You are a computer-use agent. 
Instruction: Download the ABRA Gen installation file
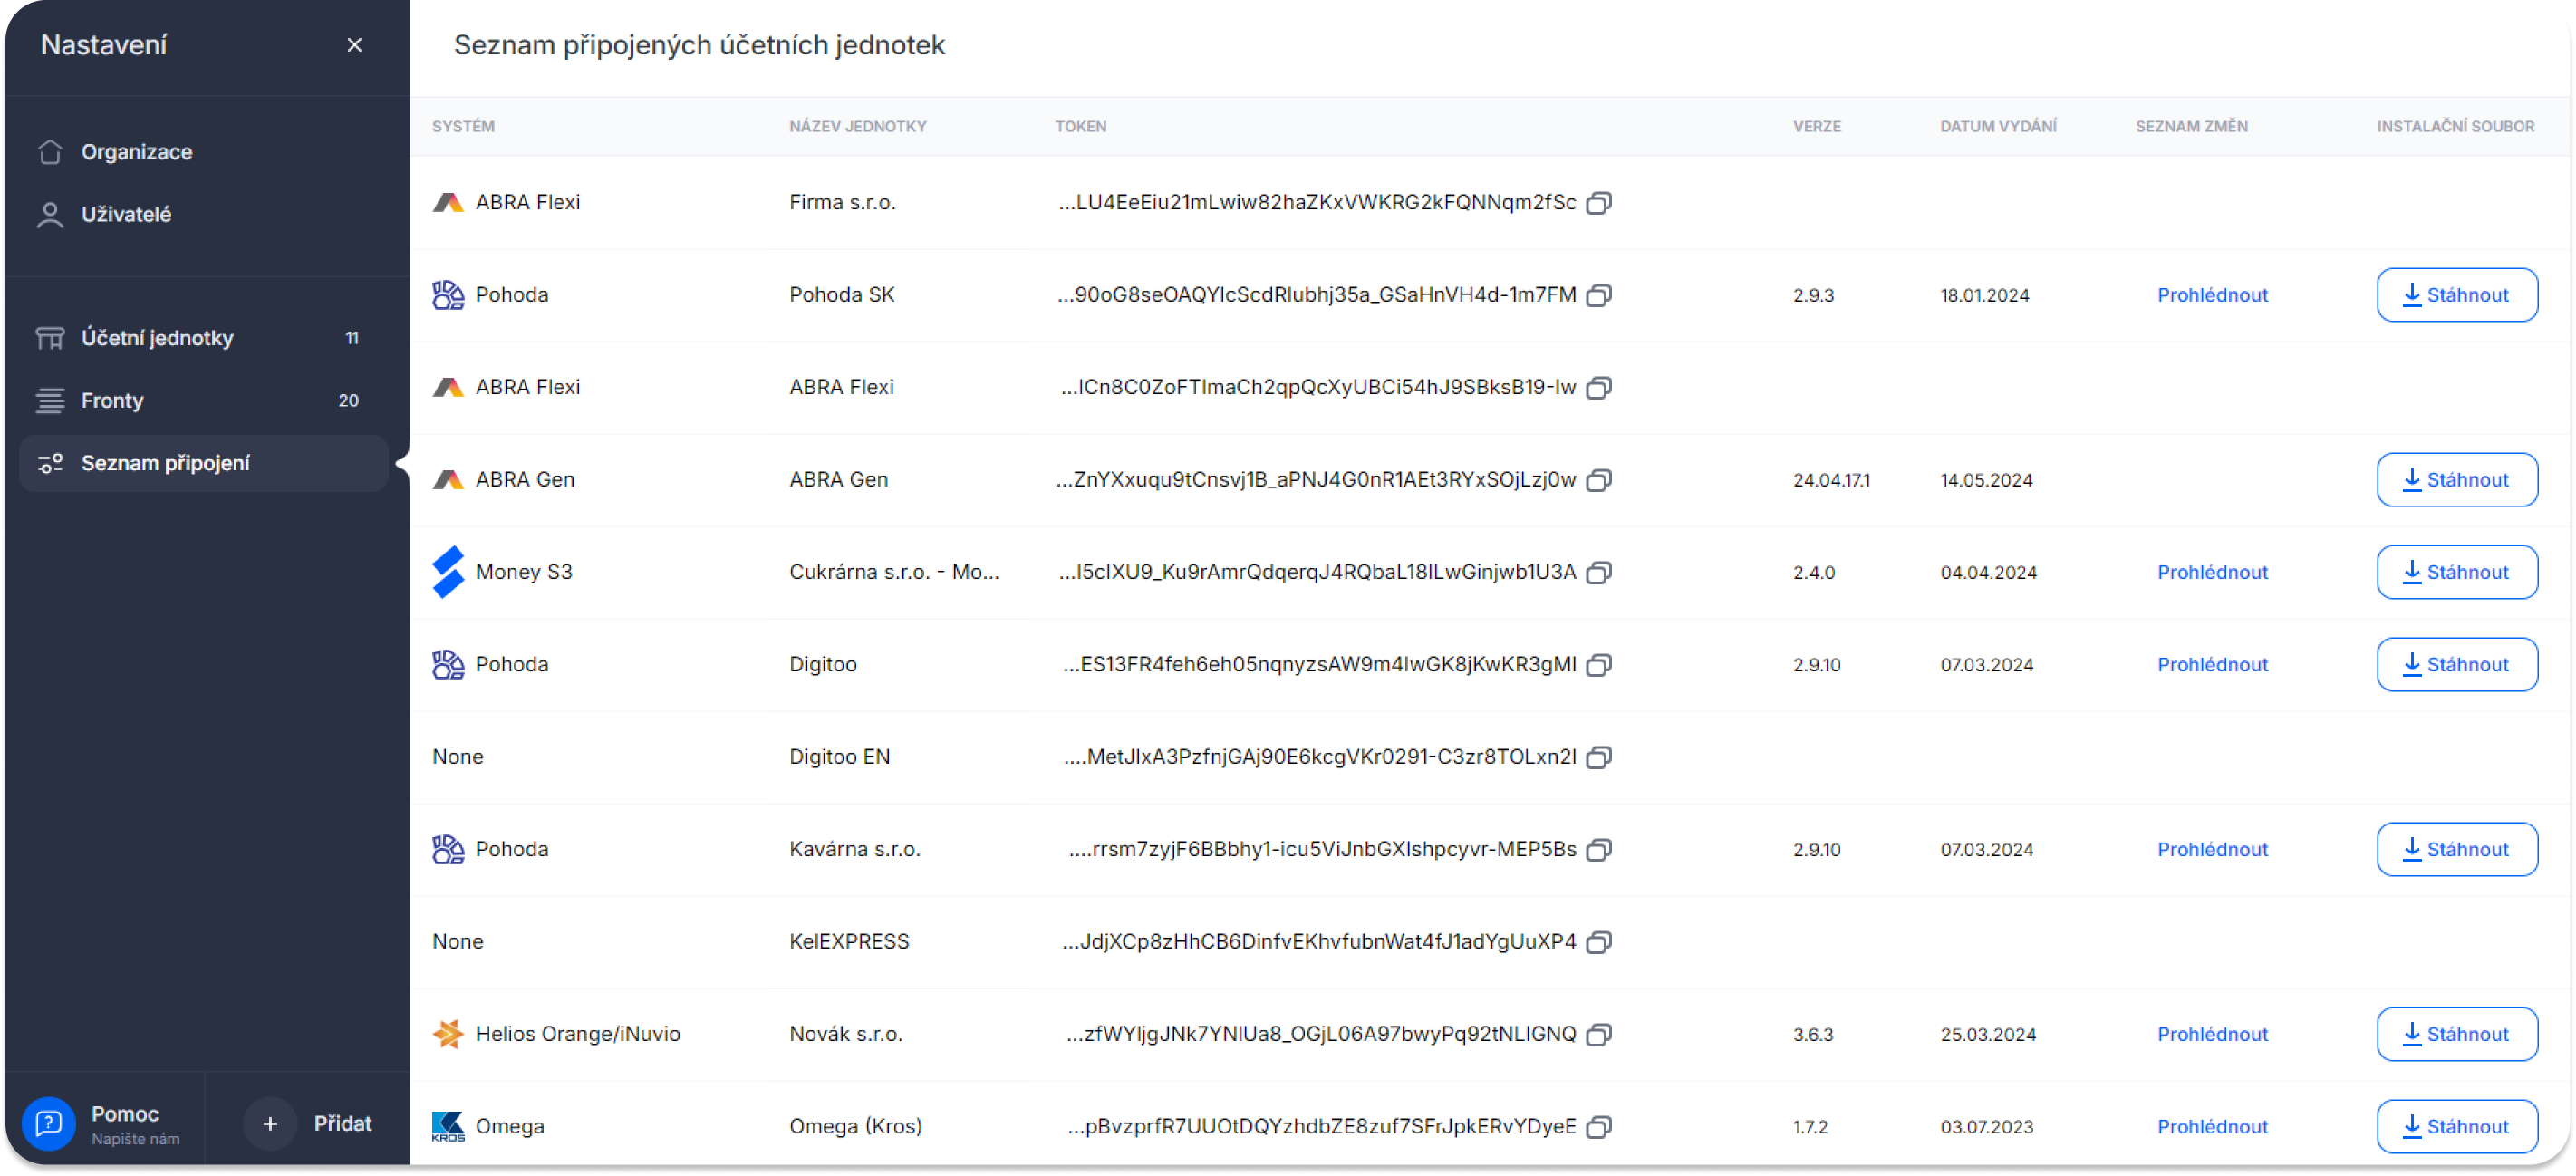[x=2456, y=480]
